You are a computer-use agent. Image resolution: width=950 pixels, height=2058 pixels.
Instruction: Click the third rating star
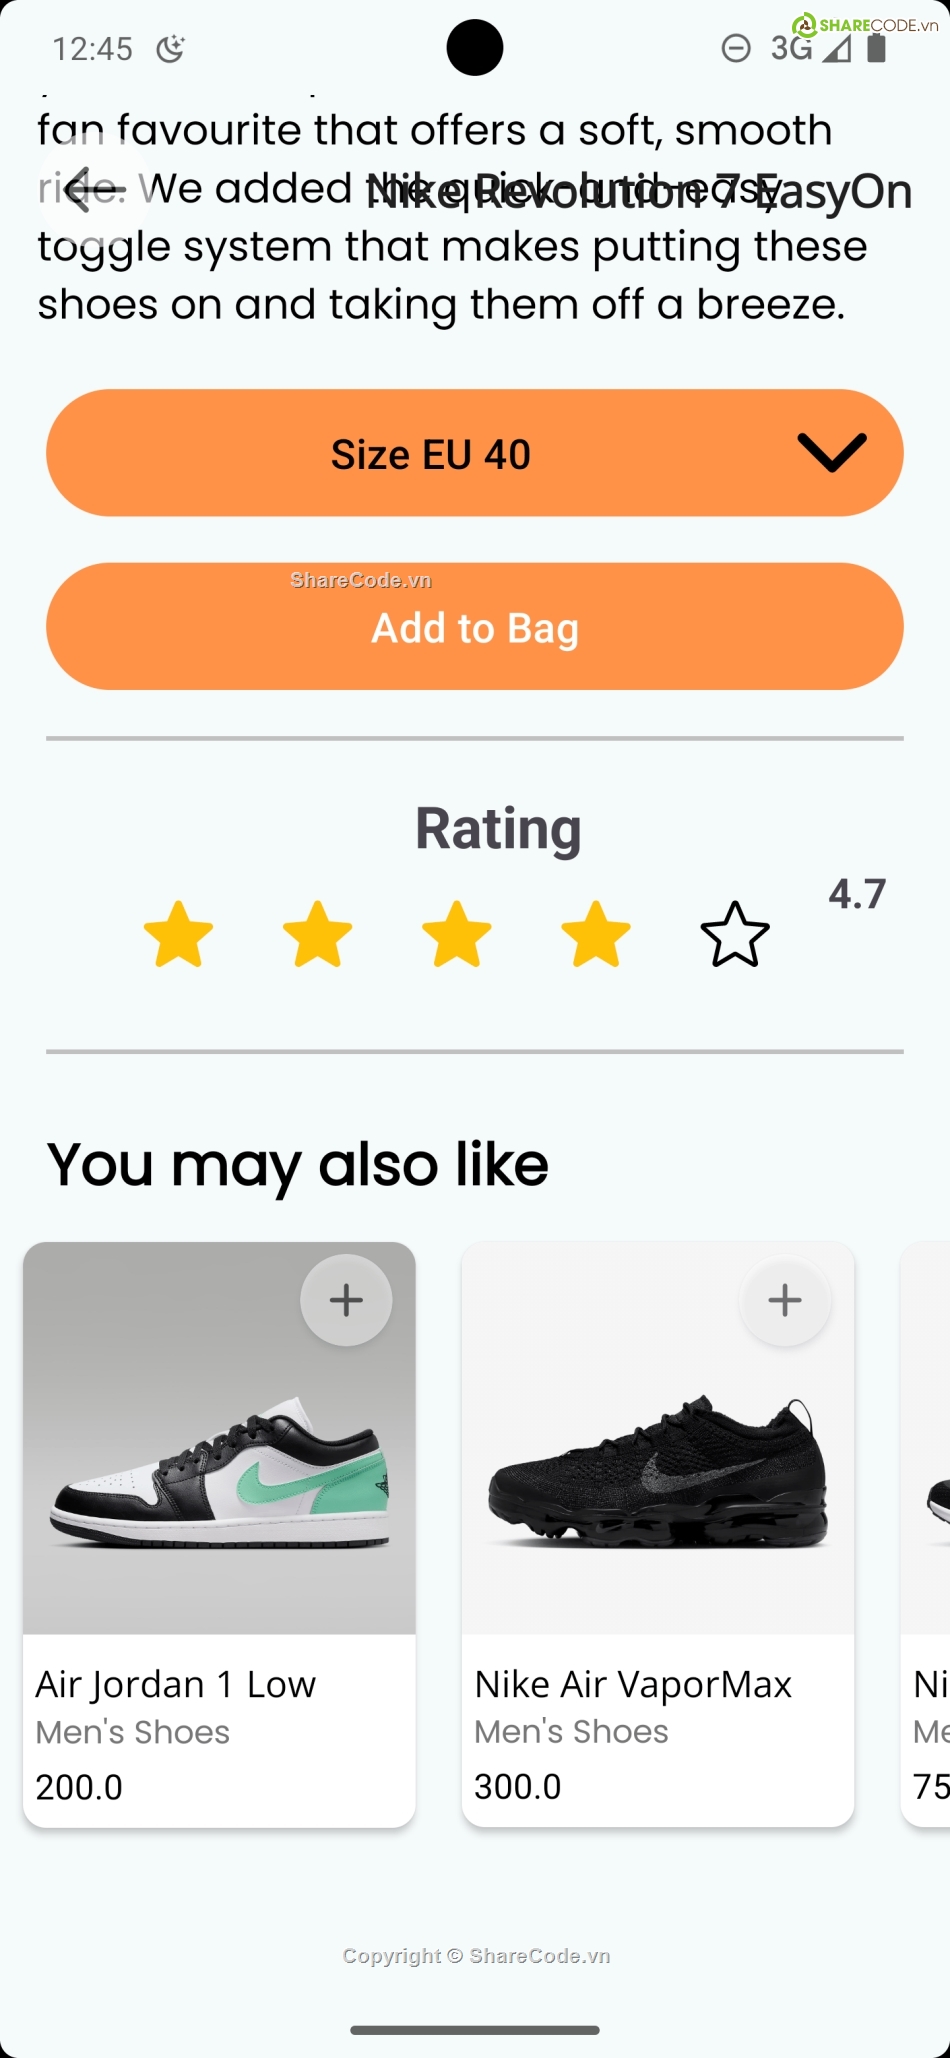click(x=456, y=935)
